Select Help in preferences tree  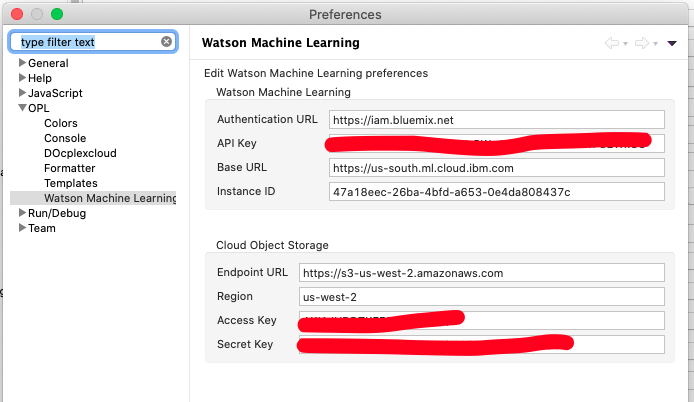pyautogui.click(x=40, y=78)
